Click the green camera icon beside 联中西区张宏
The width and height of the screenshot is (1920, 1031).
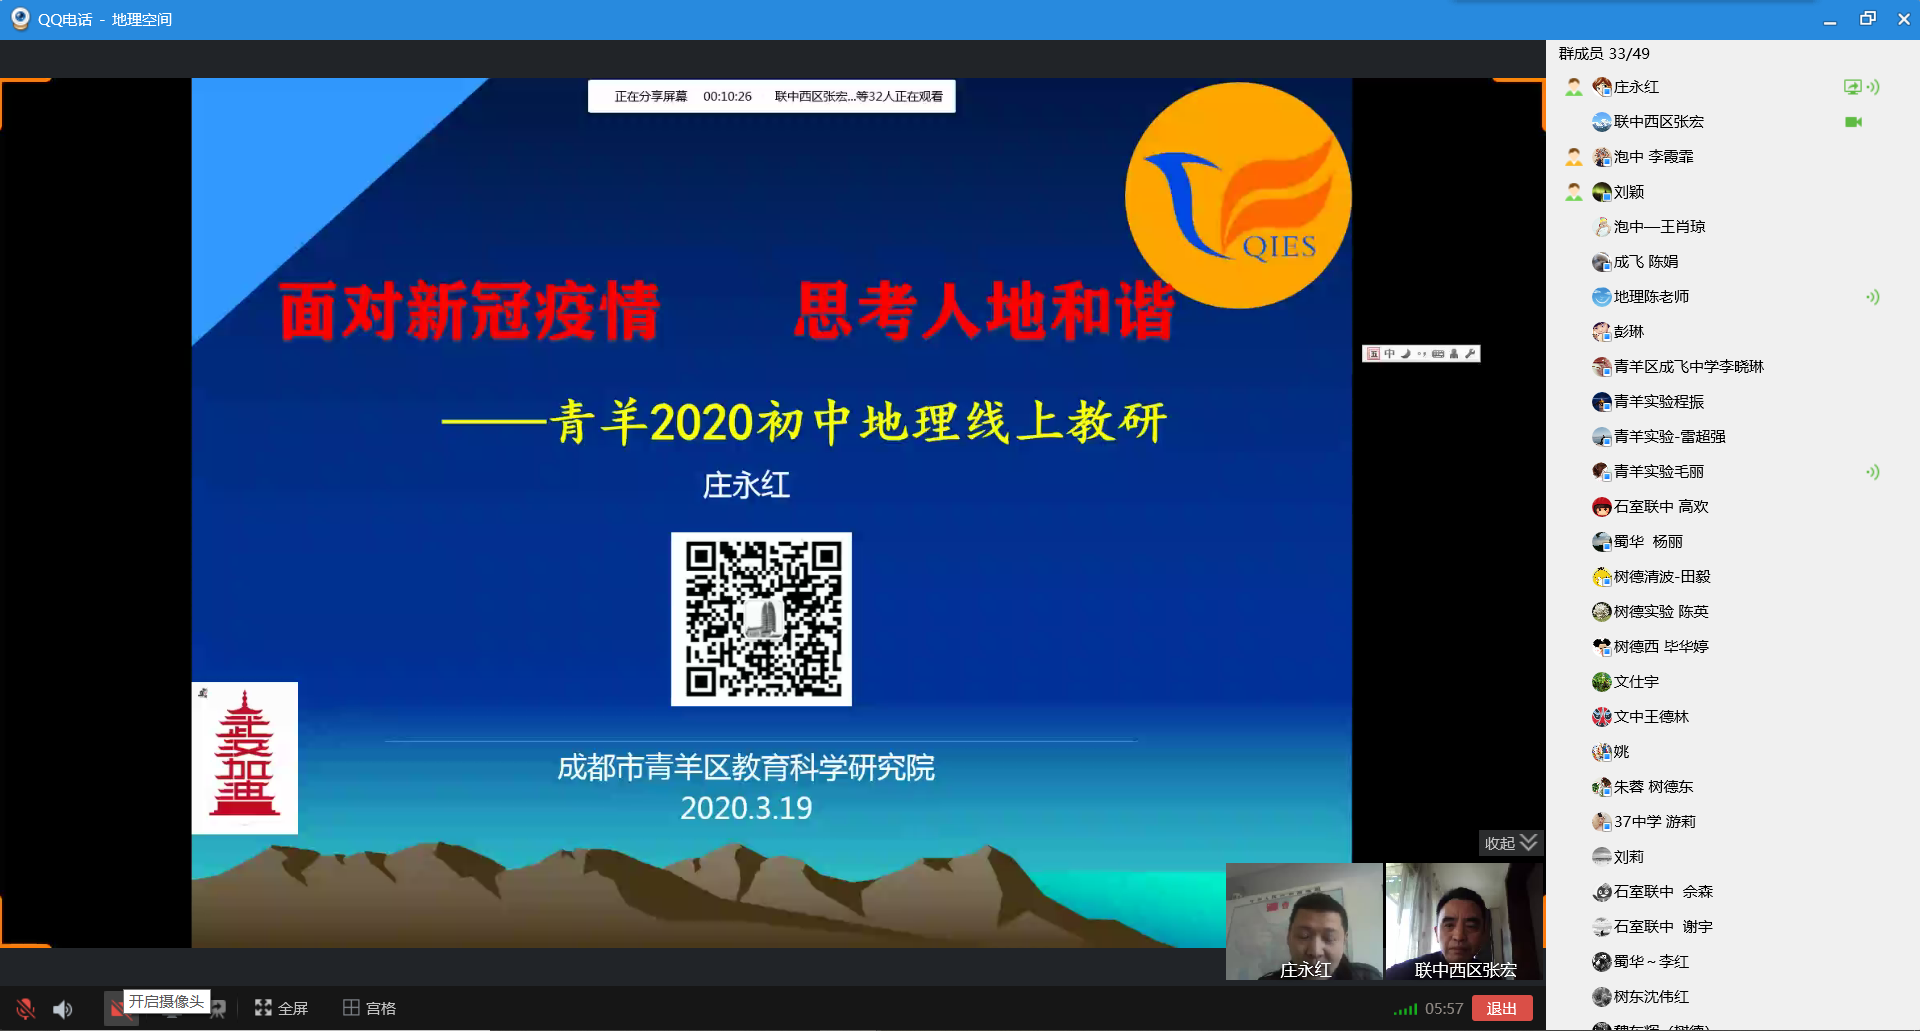(x=1853, y=122)
